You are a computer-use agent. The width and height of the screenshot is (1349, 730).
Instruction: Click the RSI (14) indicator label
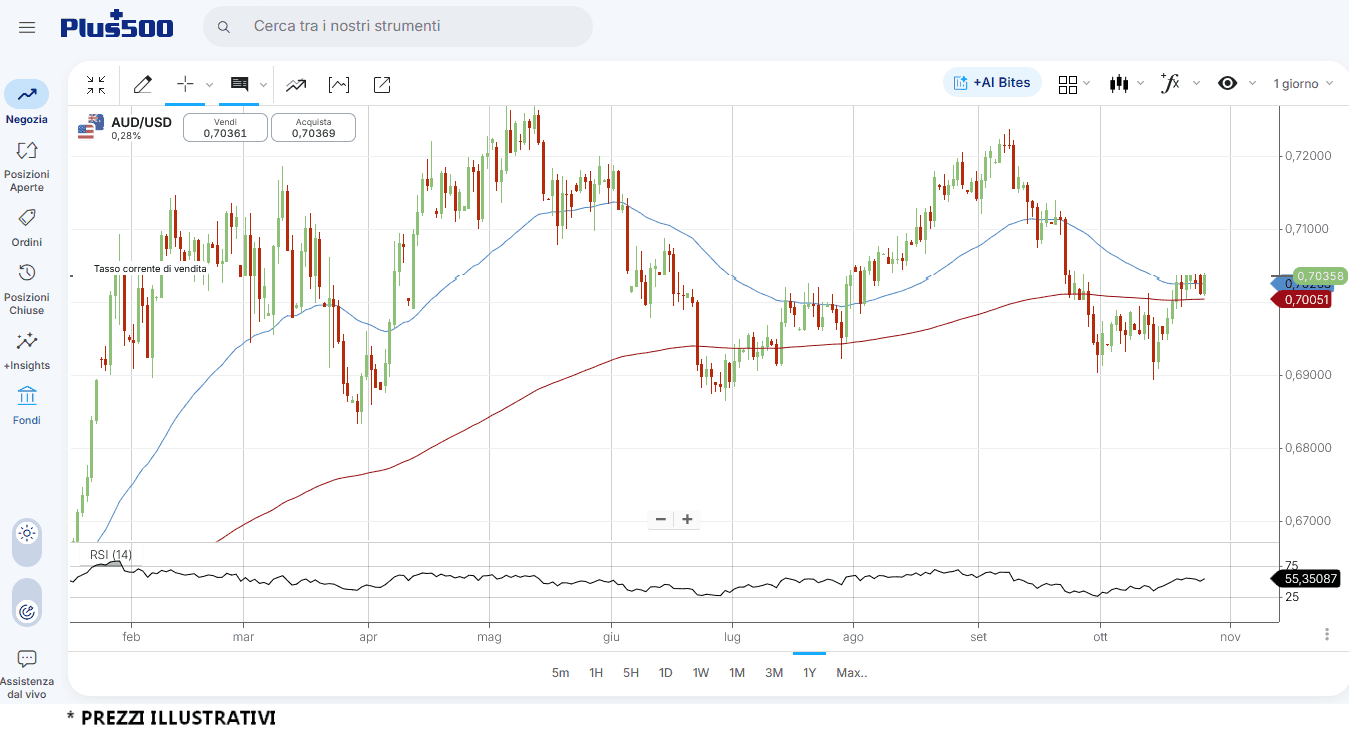(x=110, y=555)
